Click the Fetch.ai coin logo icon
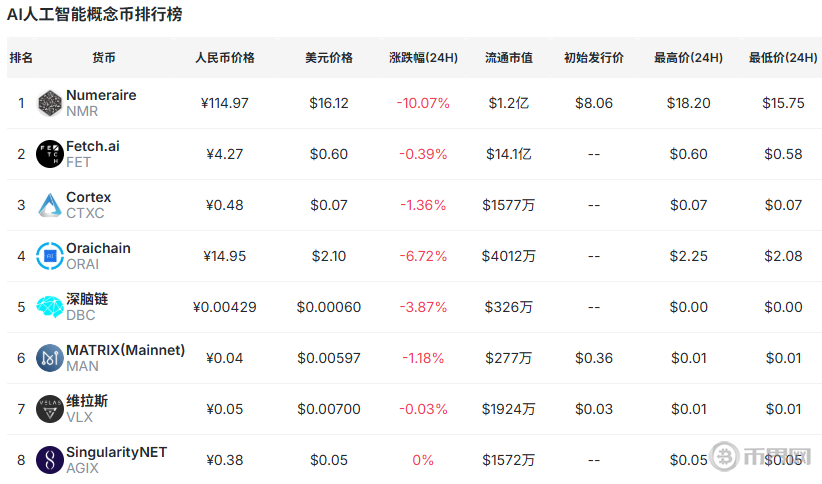 click(50, 154)
